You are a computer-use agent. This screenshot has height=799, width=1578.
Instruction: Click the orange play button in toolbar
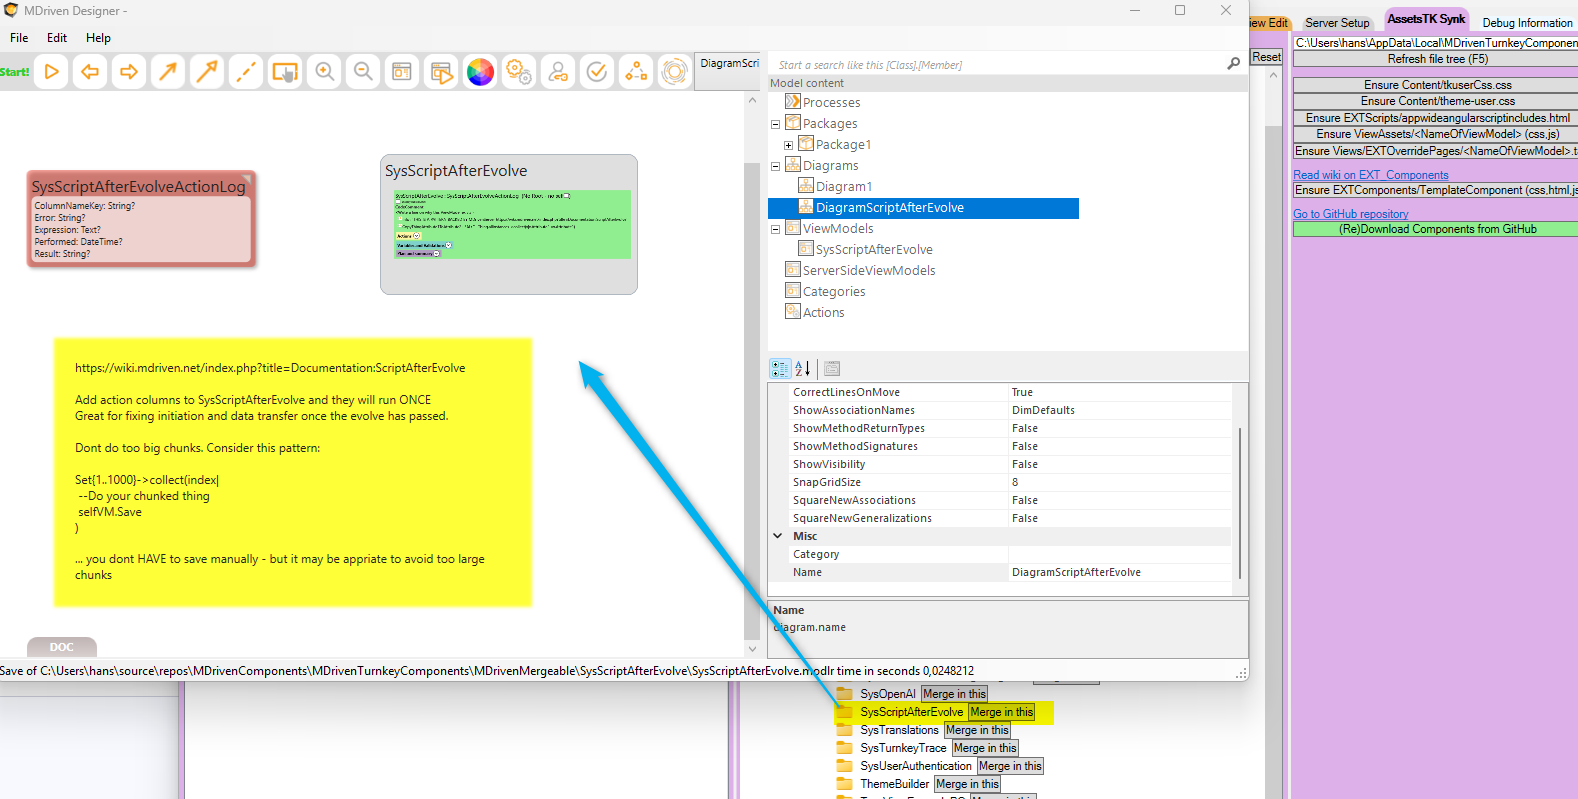[52, 72]
